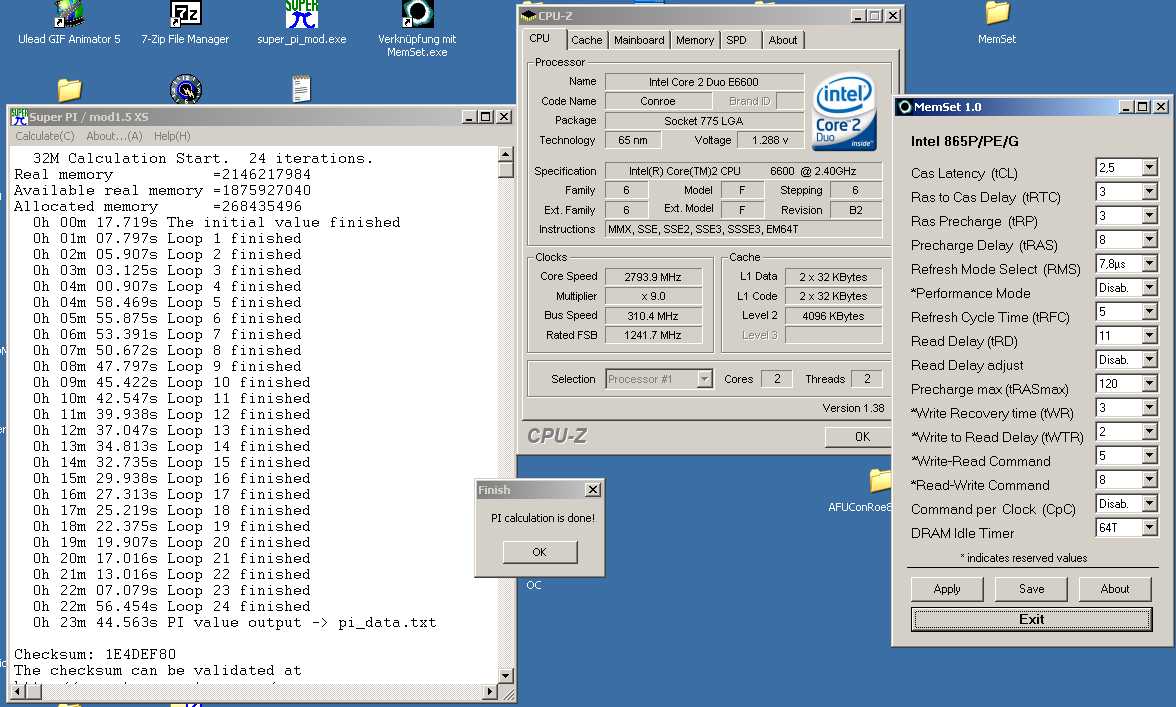1176x707 pixels.
Task: Open the Processor #1 selection dropdown in CPU-Z
Action: point(704,379)
